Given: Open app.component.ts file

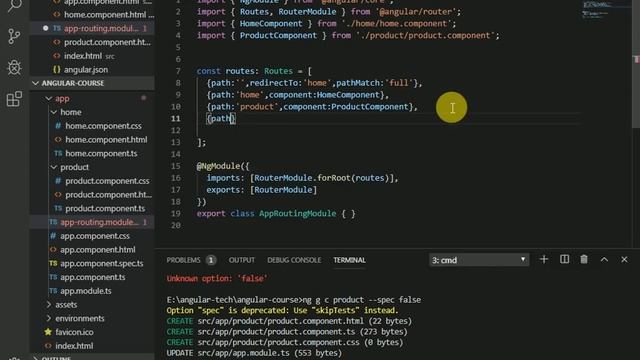Looking at the screenshot, I should tap(92, 277).
